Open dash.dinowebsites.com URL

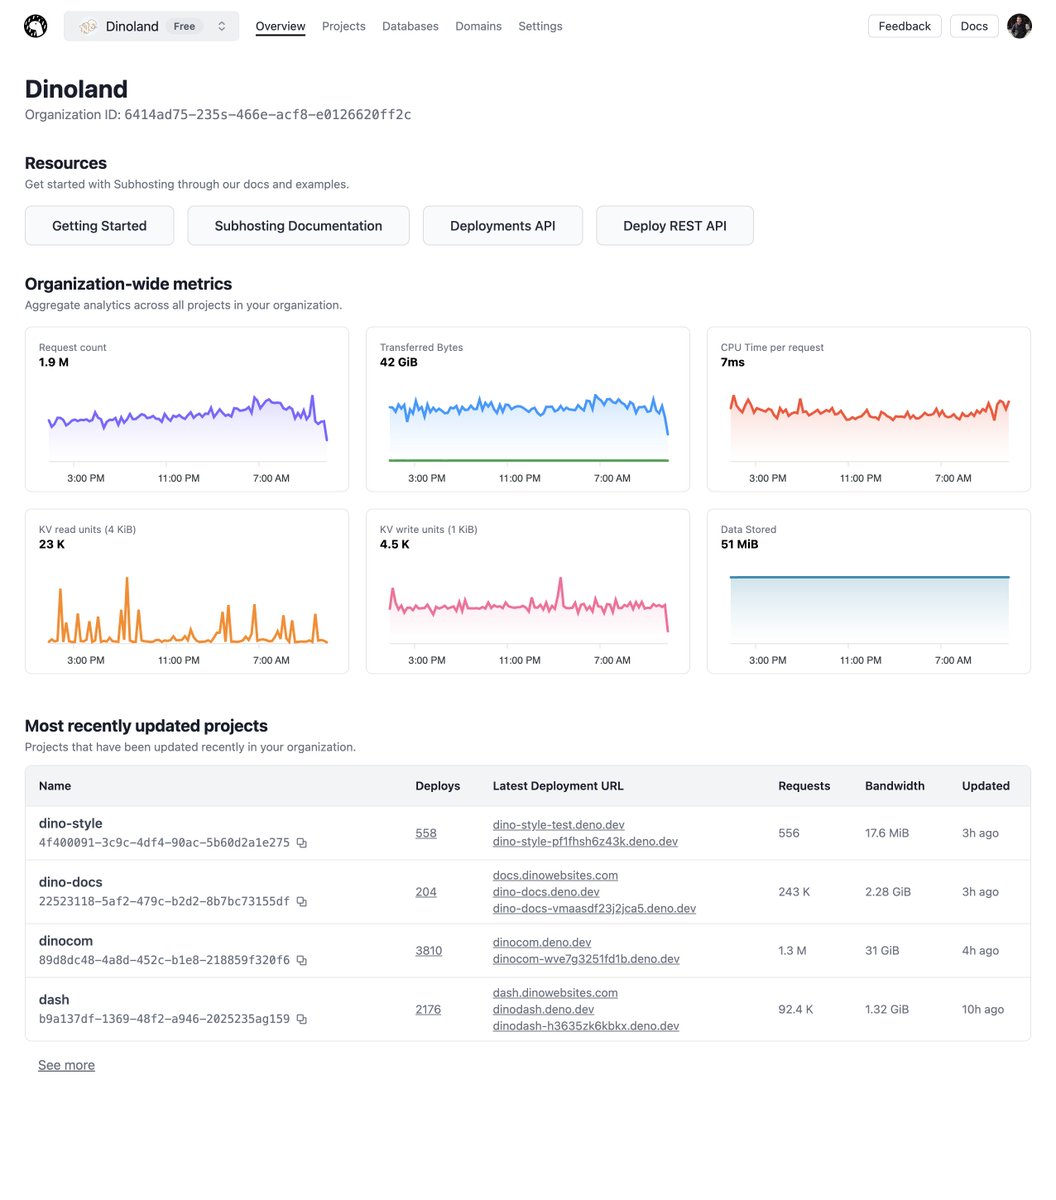pos(555,993)
